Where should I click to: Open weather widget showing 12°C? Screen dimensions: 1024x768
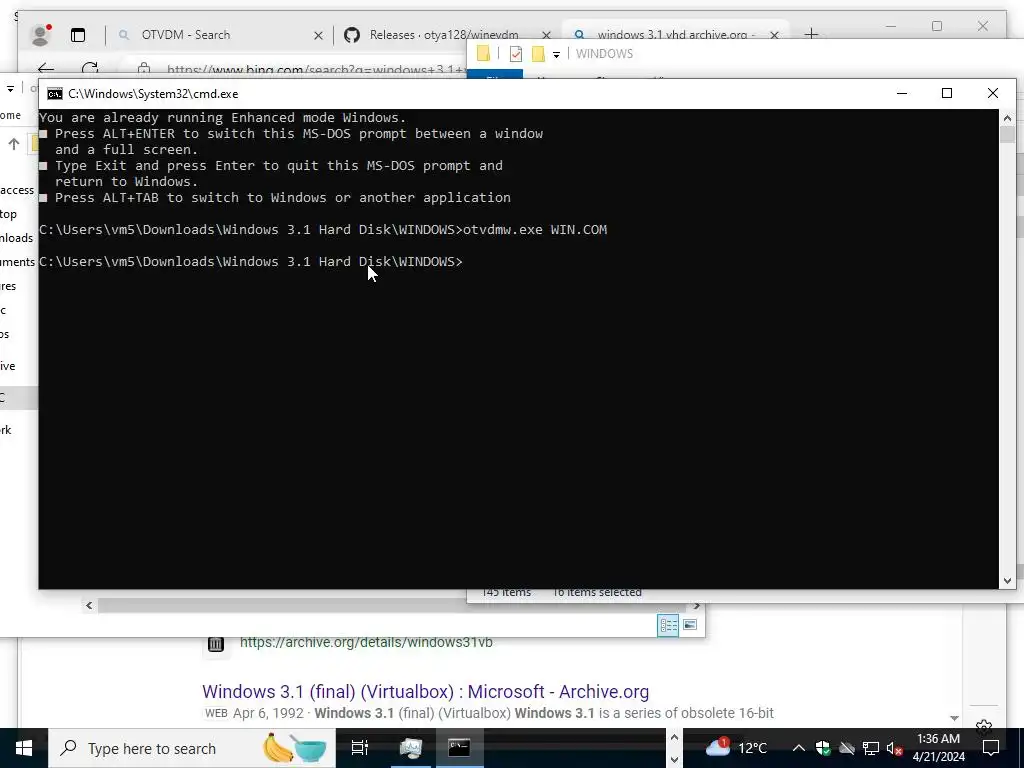737,748
